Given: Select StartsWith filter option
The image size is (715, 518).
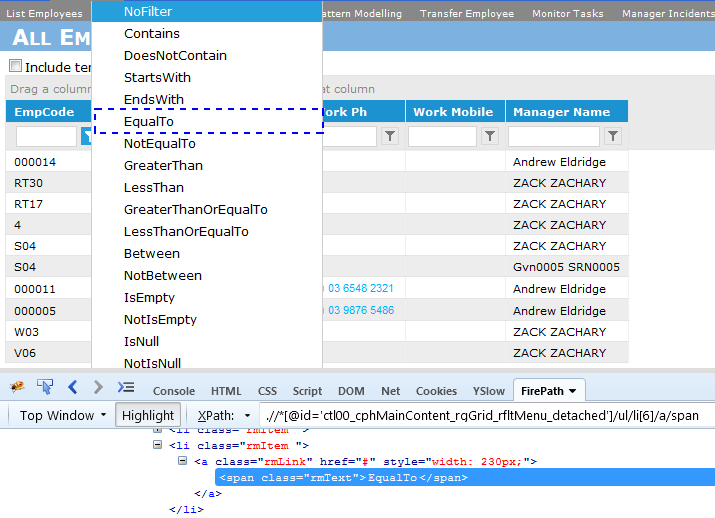Looking at the screenshot, I should [x=207, y=77].
